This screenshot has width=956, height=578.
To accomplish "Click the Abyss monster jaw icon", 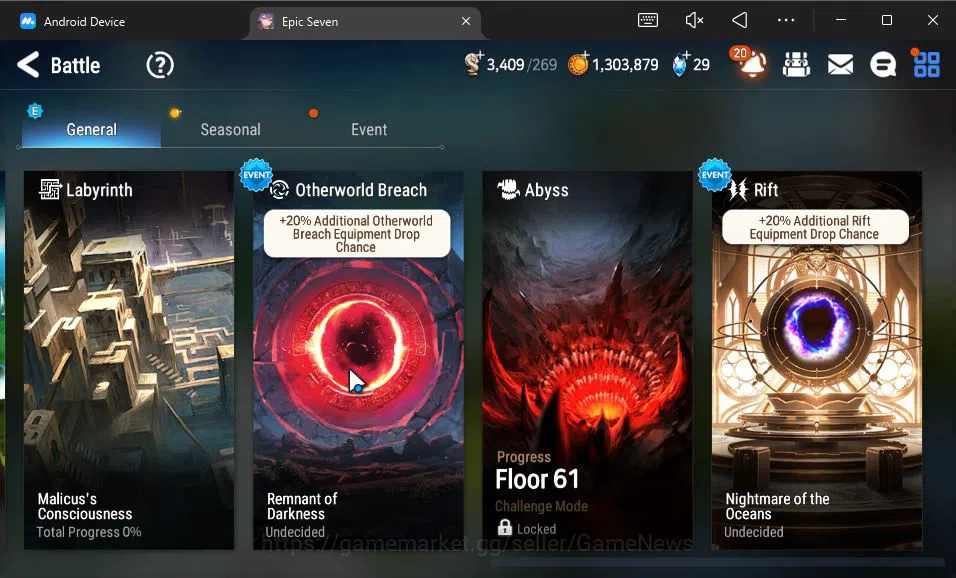I will click(x=508, y=190).
